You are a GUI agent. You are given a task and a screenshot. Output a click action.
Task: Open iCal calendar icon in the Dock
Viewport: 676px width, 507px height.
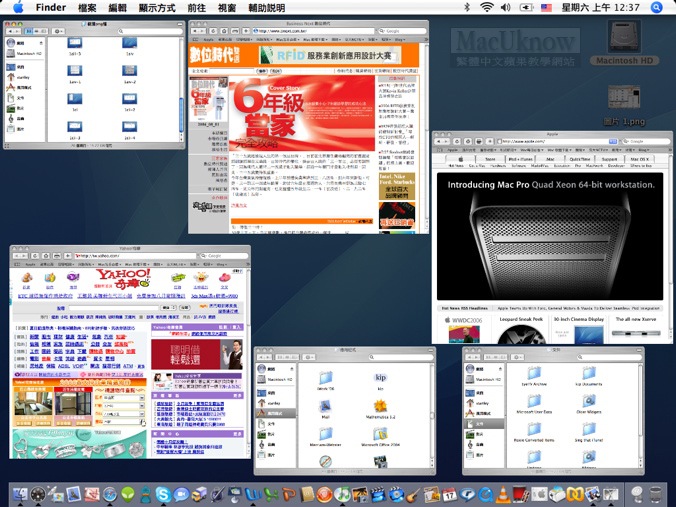[449, 494]
